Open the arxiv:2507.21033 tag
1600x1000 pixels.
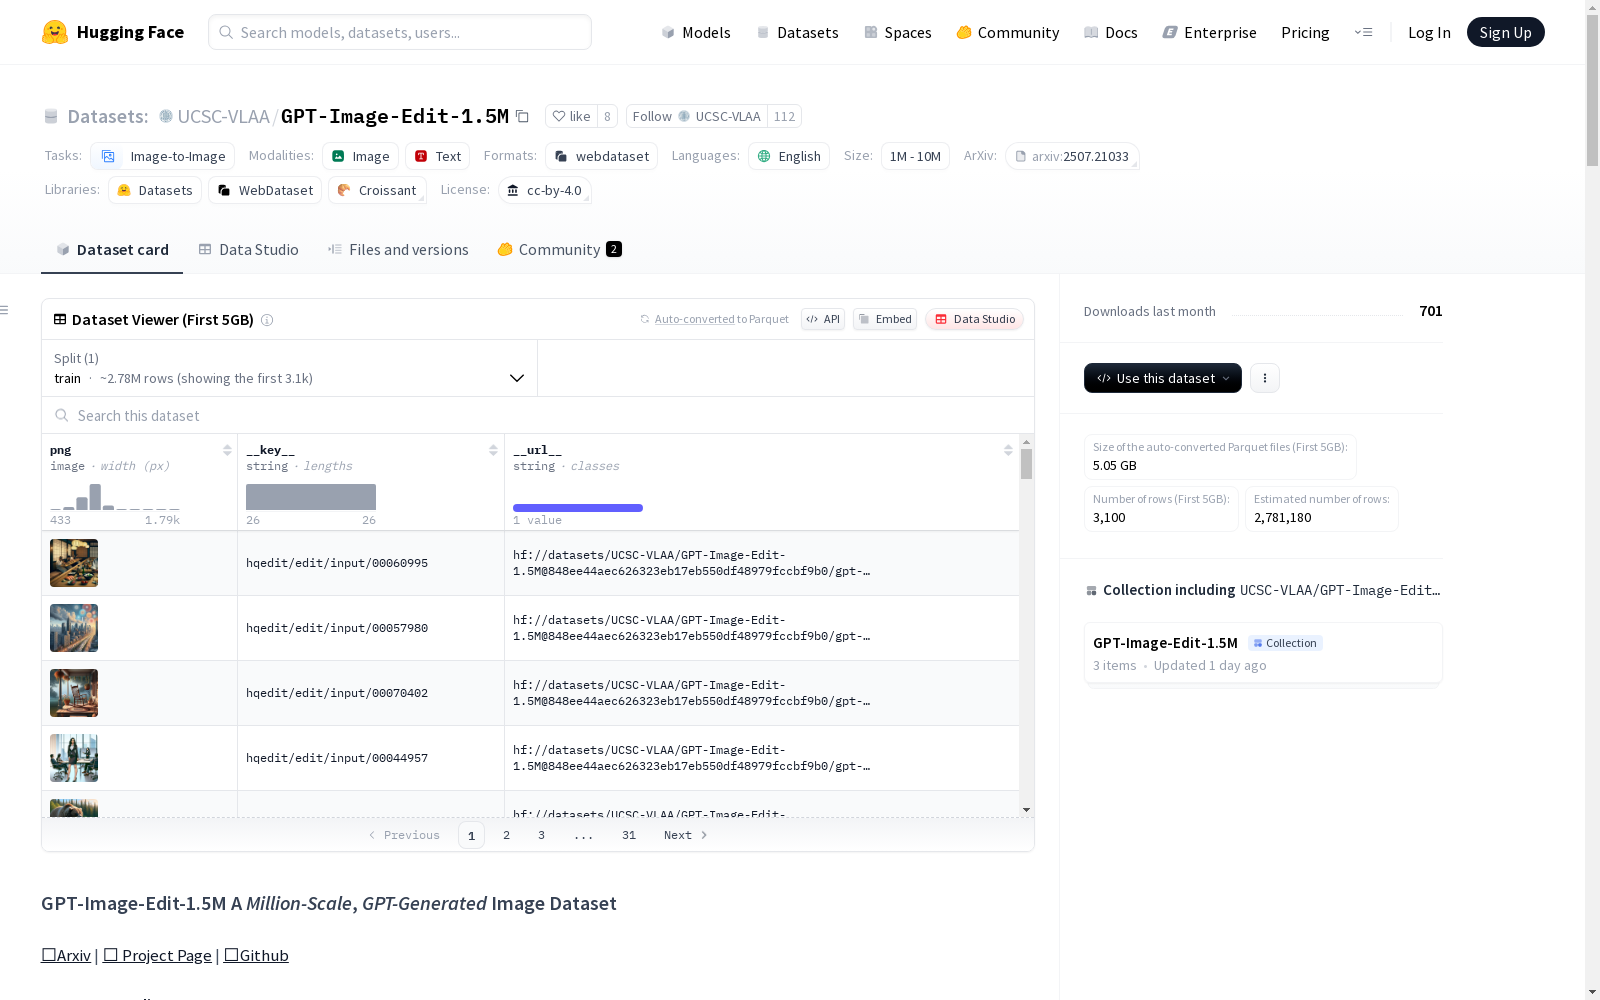point(1072,156)
